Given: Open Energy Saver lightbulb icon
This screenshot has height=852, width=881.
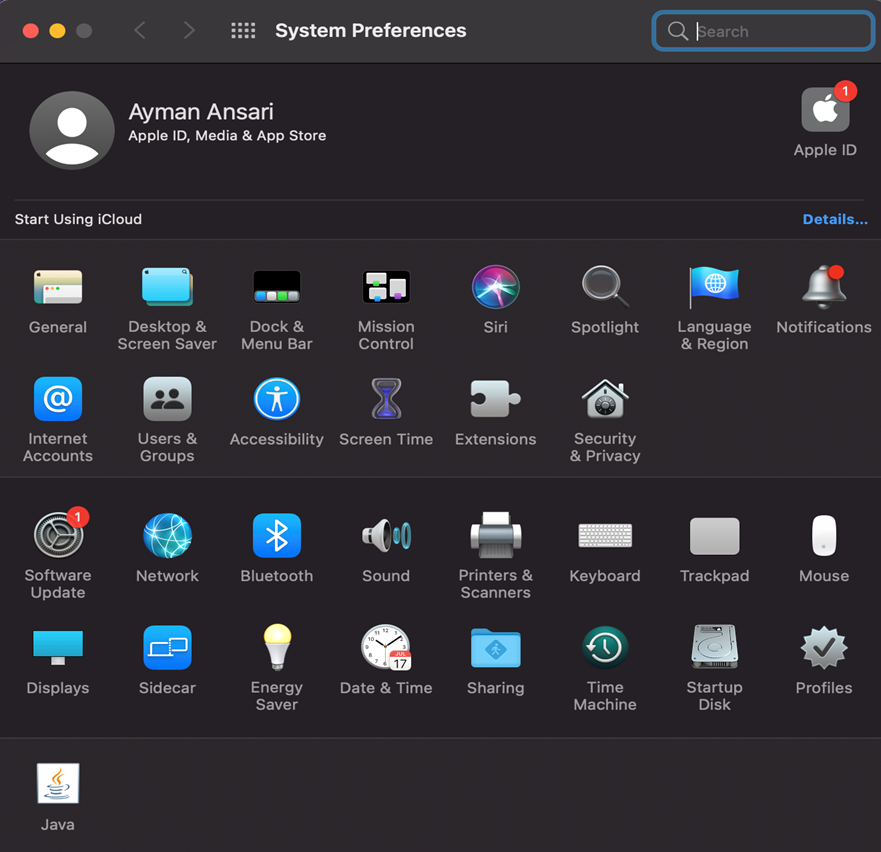Looking at the screenshot, I should pyautogui.click(x=276, y=648).
